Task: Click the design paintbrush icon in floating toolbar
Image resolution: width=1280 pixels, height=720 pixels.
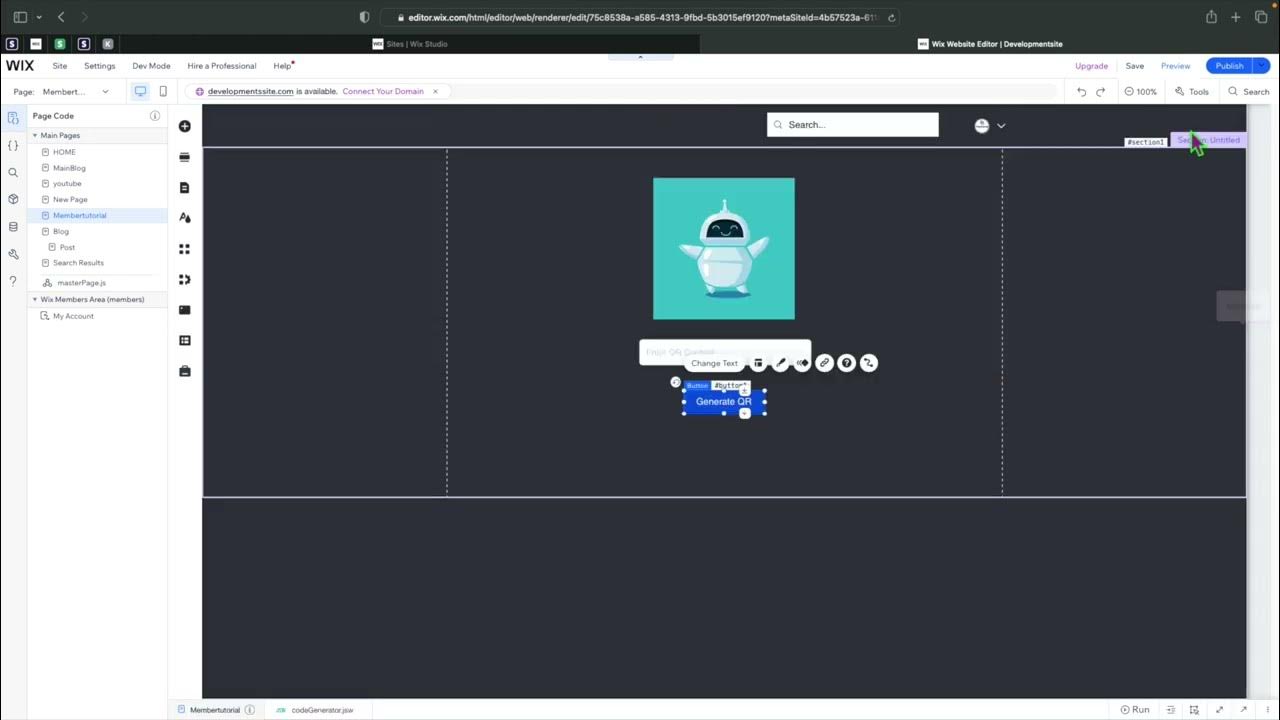Action: click(x=780, y=363)
